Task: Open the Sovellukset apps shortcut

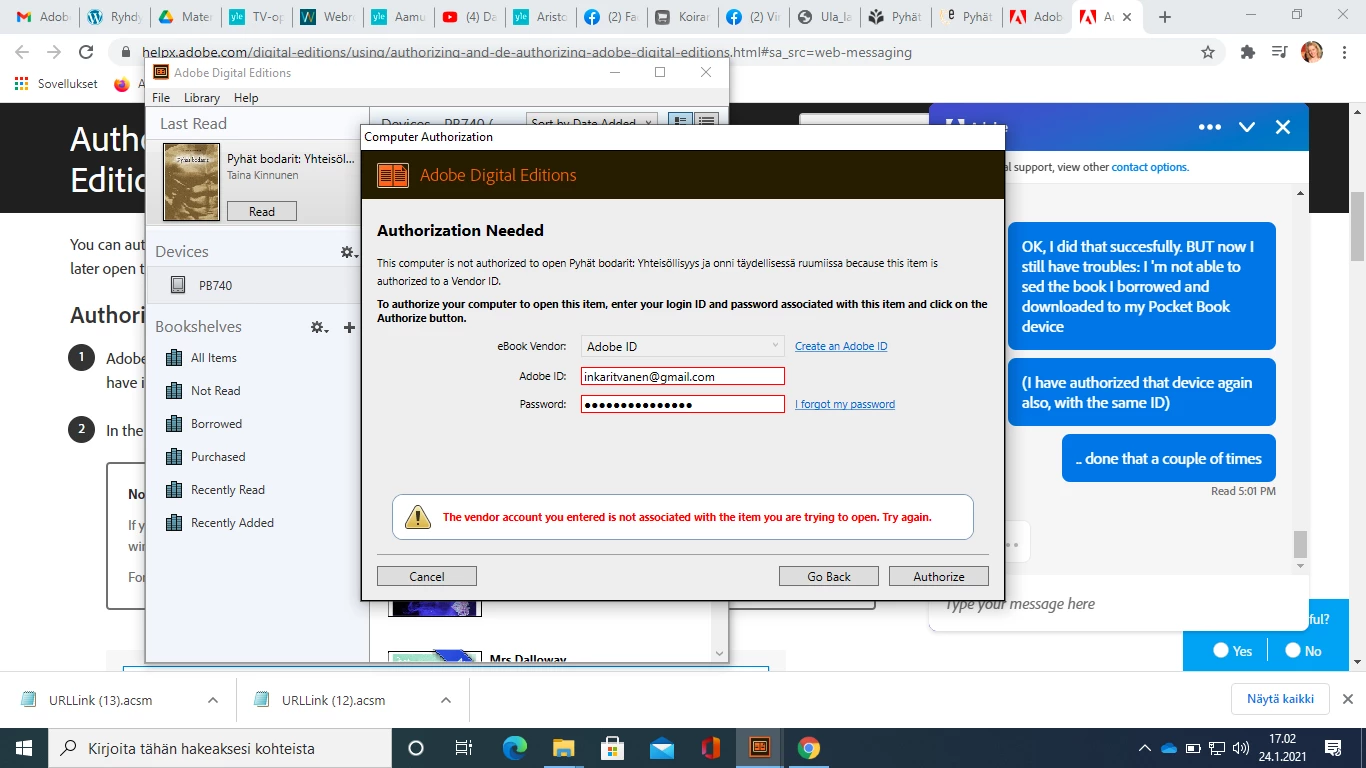Action: [56, 84]
